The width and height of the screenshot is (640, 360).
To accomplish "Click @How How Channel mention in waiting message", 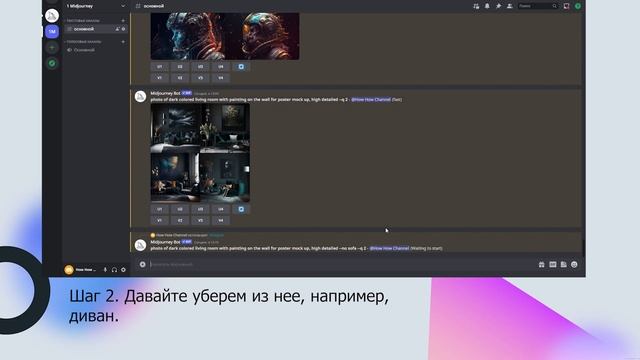I will click(x=389, y=248).
